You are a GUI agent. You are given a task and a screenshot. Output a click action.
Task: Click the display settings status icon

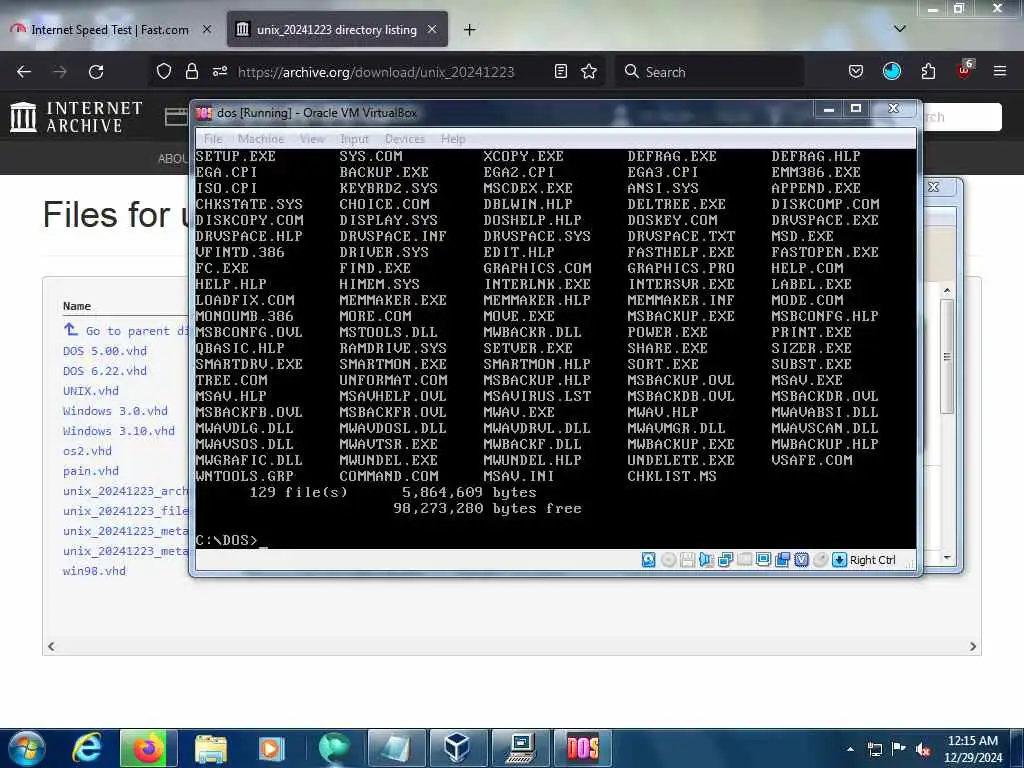[x=763, y=560]
